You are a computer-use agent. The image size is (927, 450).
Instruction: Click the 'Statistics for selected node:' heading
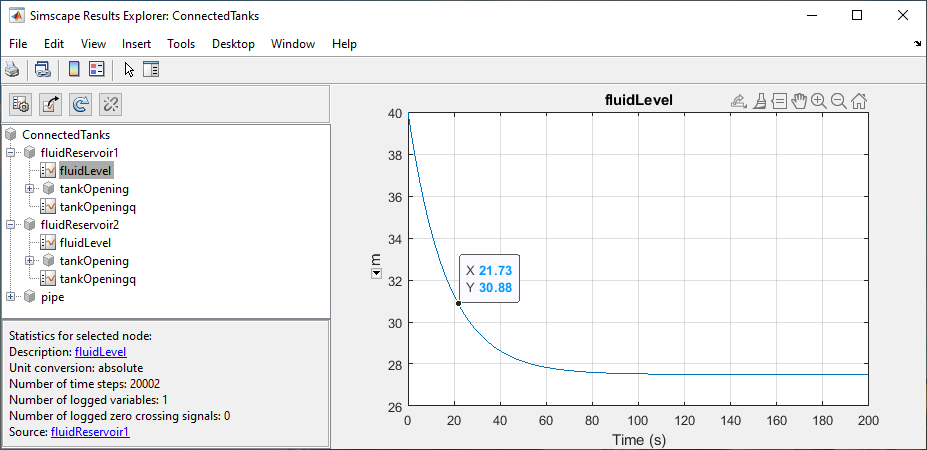[80, 336]
